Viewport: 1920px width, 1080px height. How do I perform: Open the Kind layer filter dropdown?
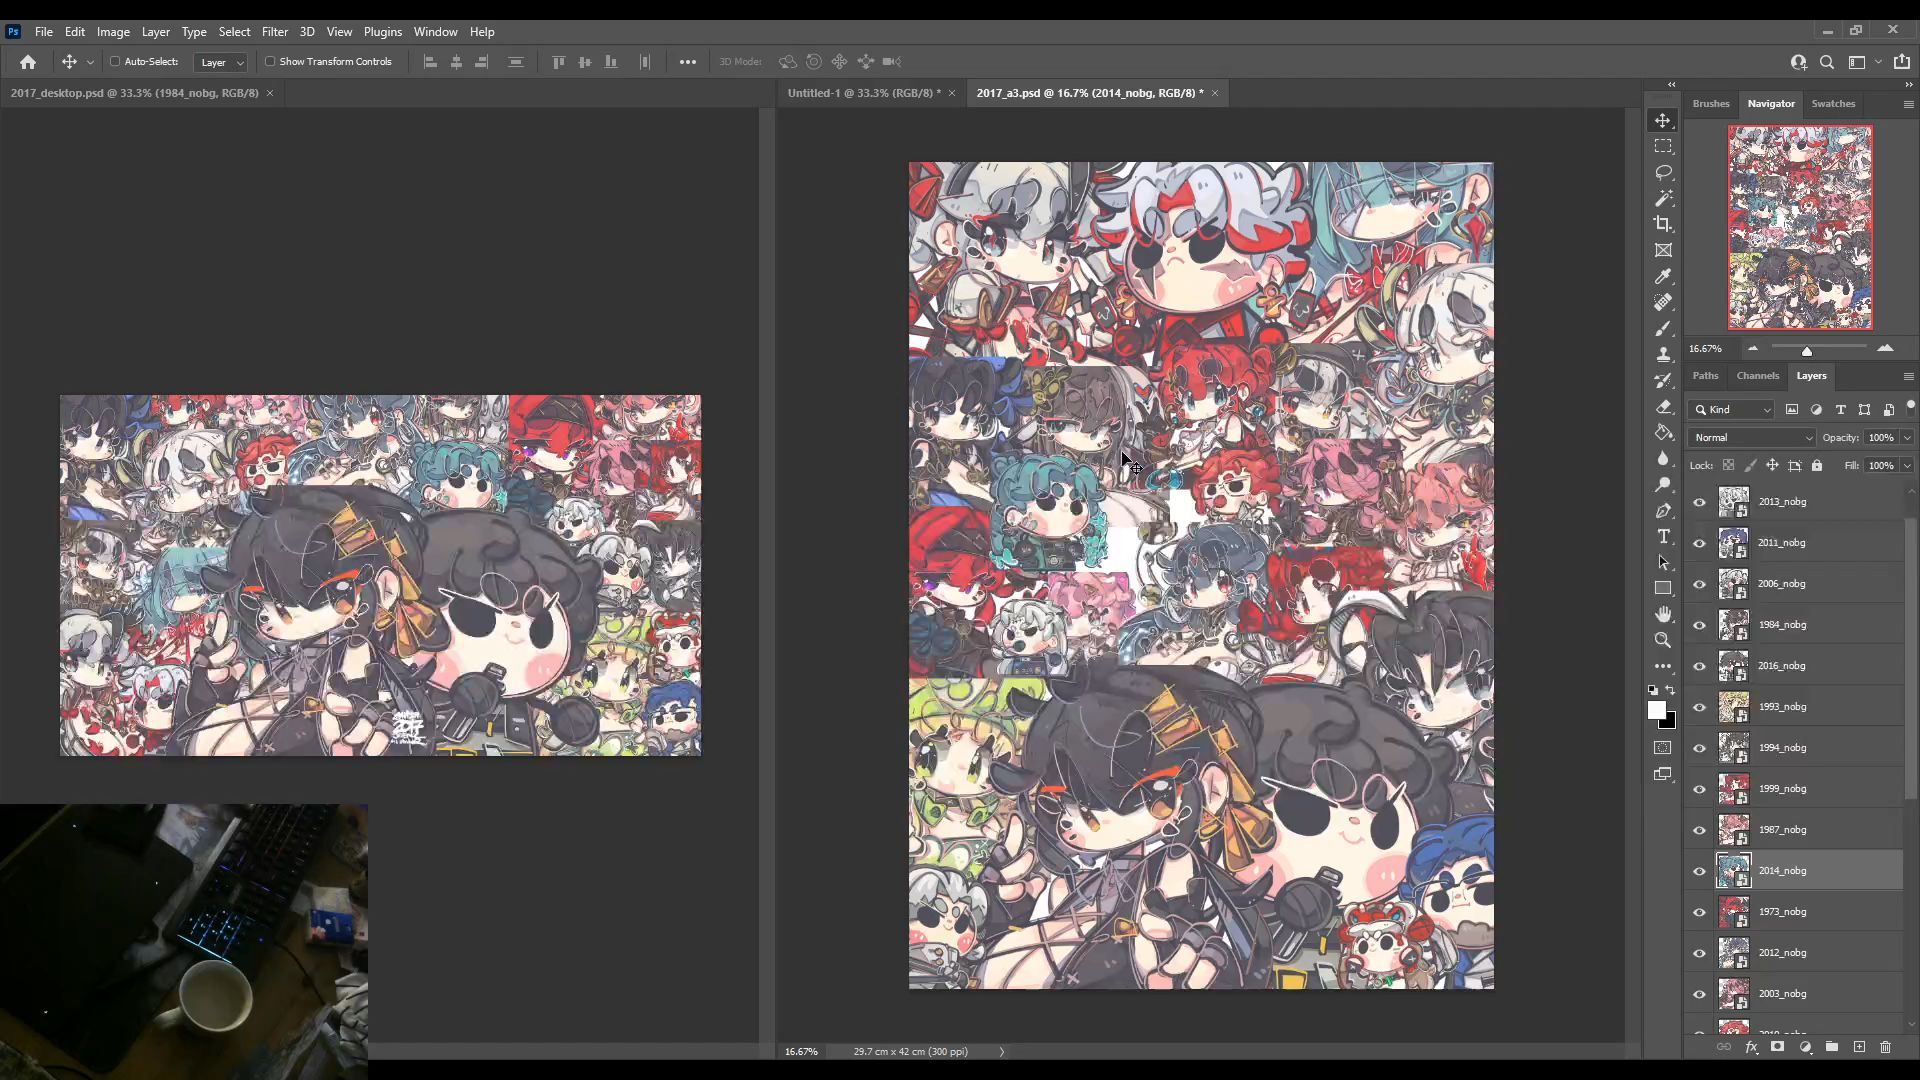pos(1733,410)
